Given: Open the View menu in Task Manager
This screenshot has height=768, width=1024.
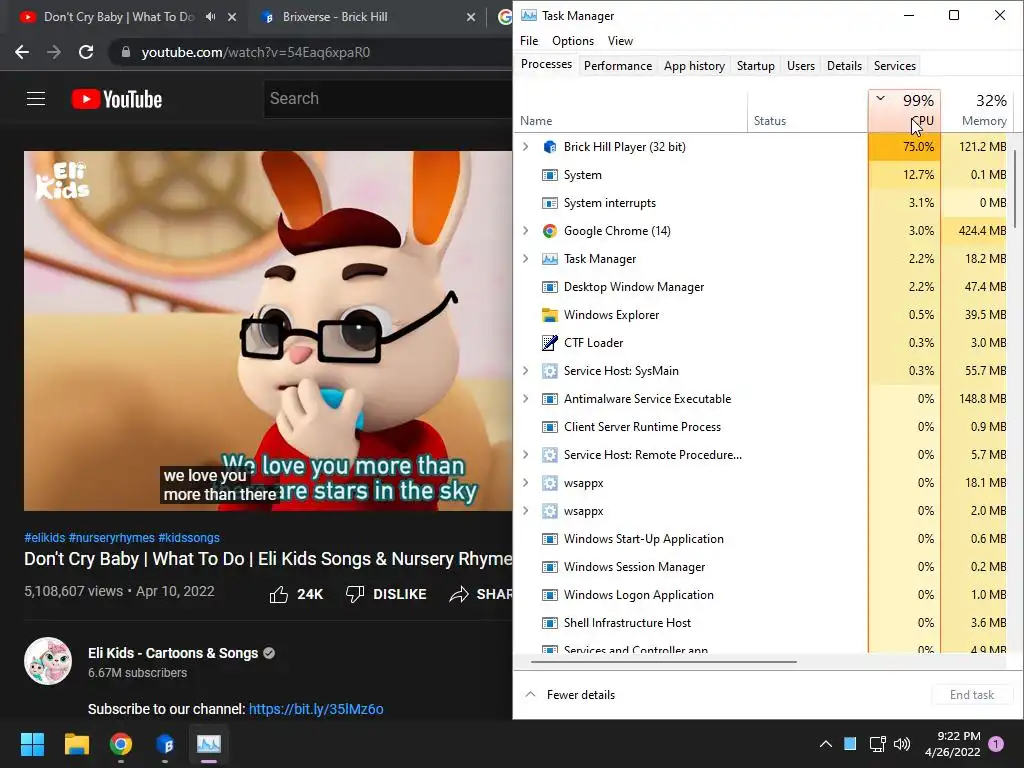Looking at the screenshot, I should tap(620, 41).
